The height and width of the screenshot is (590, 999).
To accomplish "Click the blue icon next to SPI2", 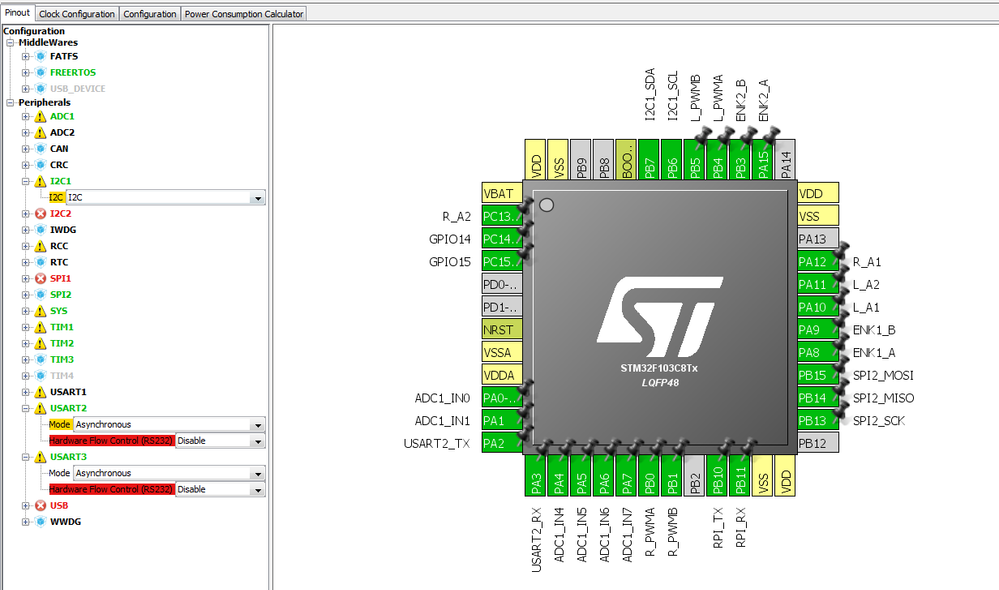I will coord(40,294).
